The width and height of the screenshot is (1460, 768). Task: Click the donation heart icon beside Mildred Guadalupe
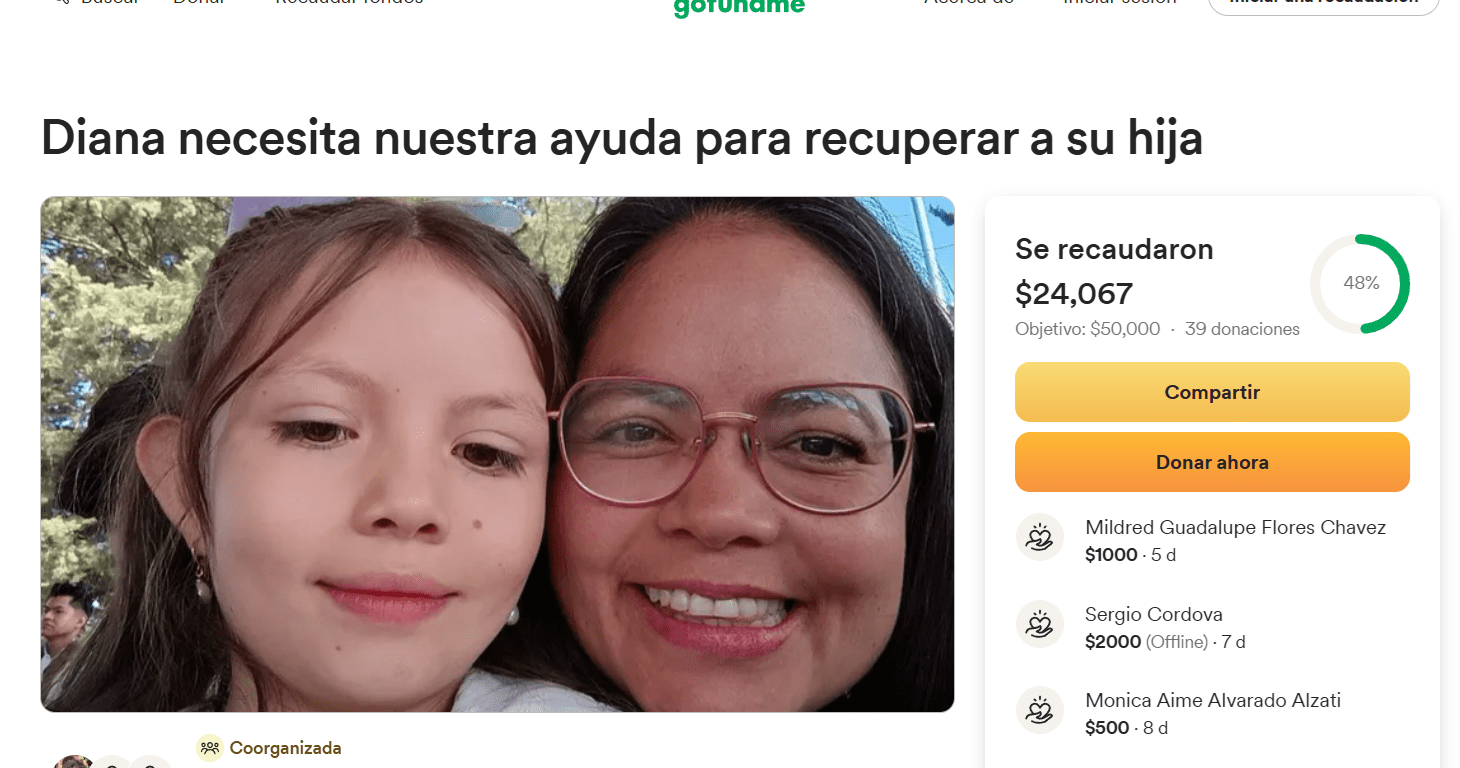point(1040,538)
